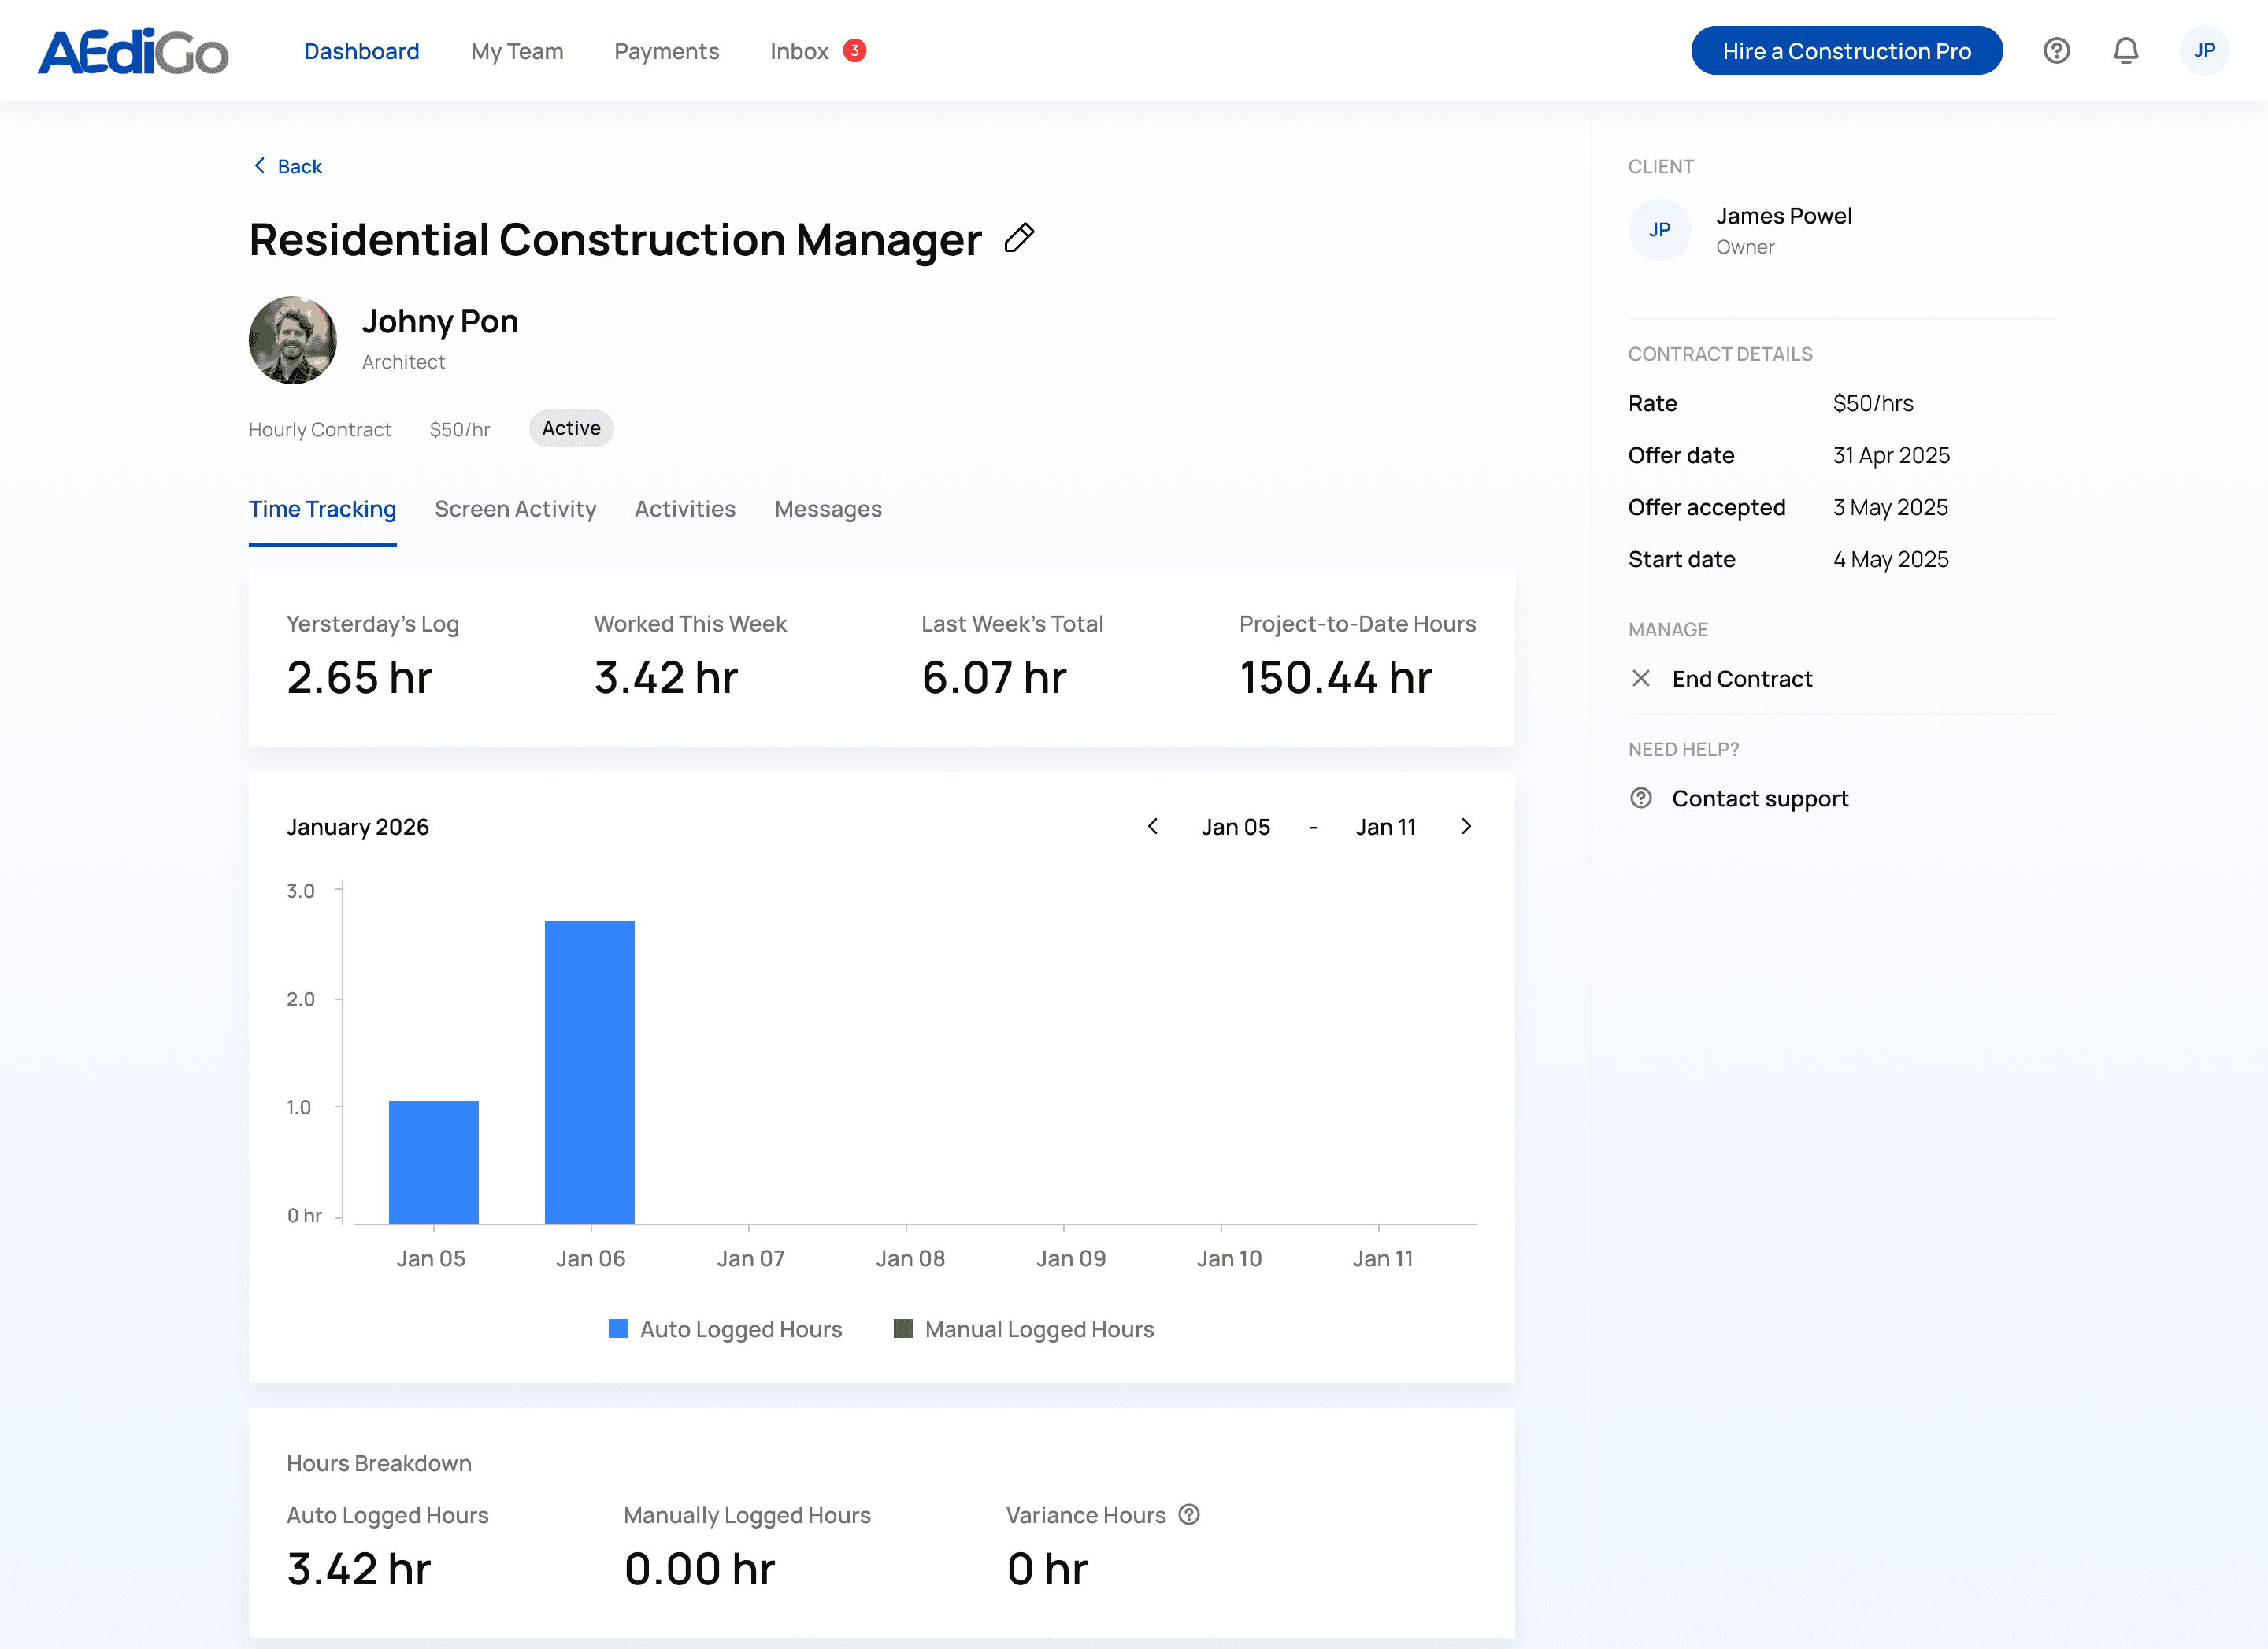Click Hire a Construction Pro button
This screenshot has height=1649, width=2268.
1846,51
